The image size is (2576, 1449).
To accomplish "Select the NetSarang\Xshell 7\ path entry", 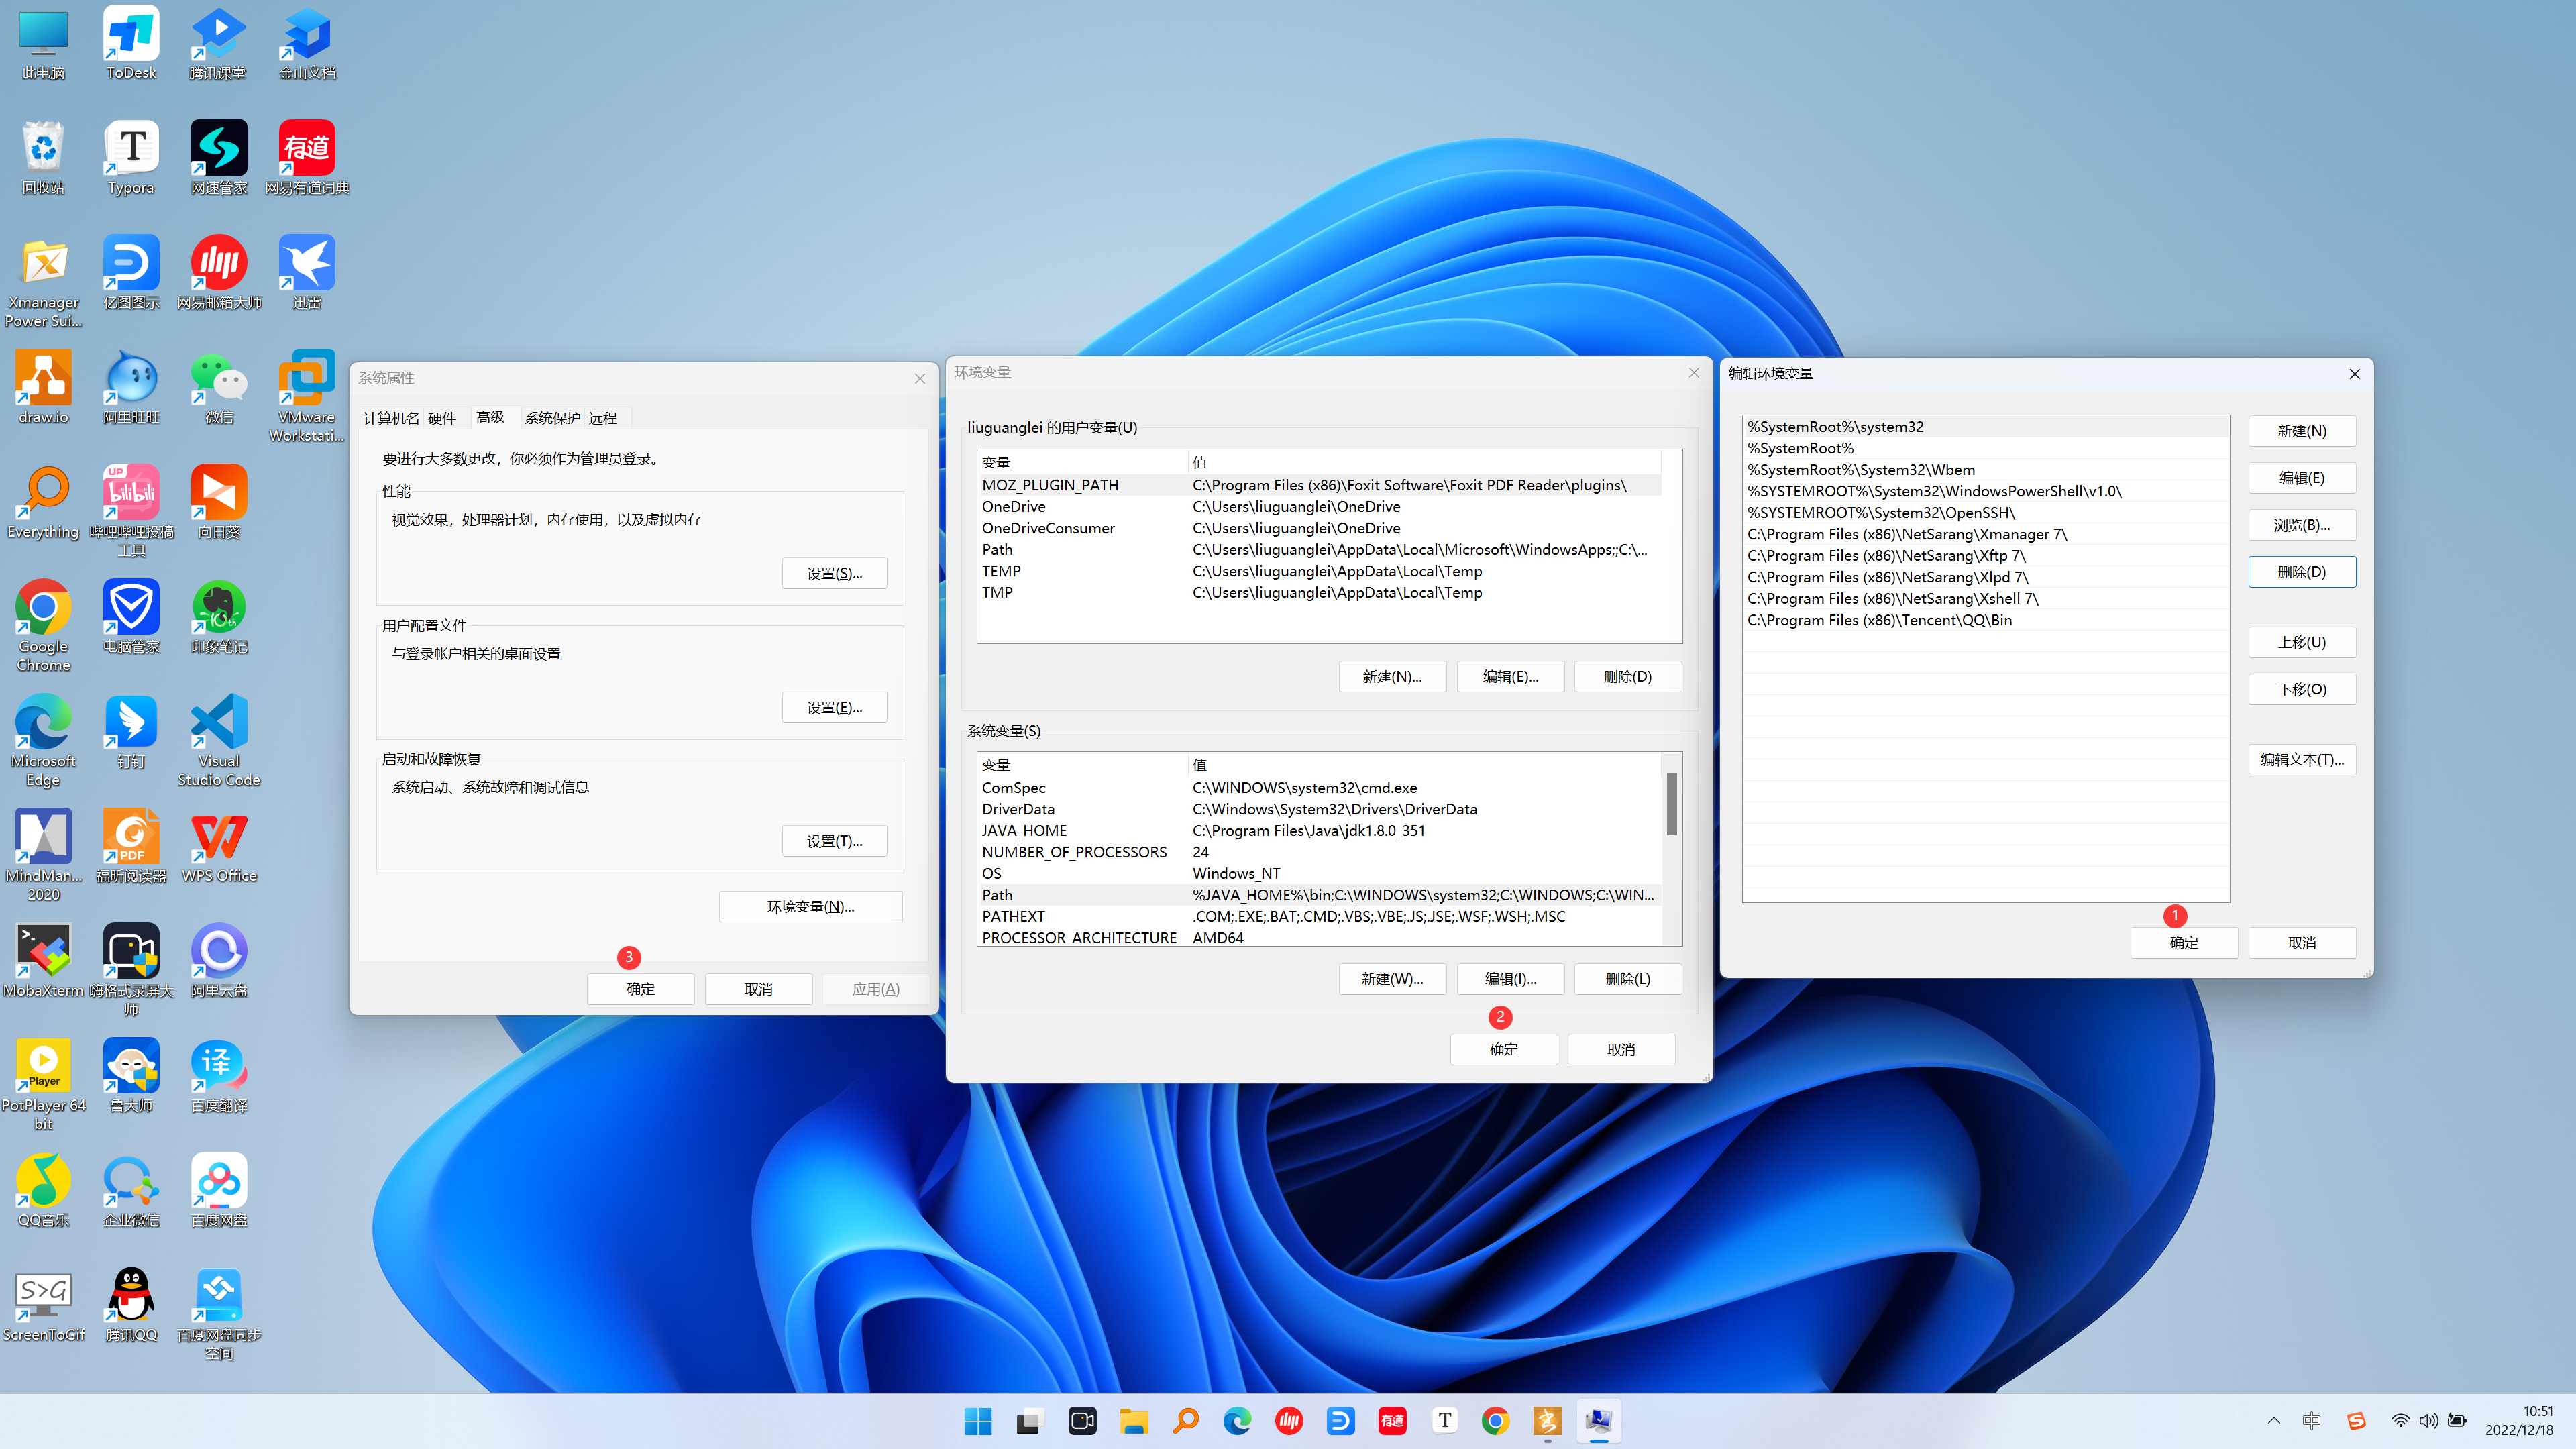I will [1985, 599].
